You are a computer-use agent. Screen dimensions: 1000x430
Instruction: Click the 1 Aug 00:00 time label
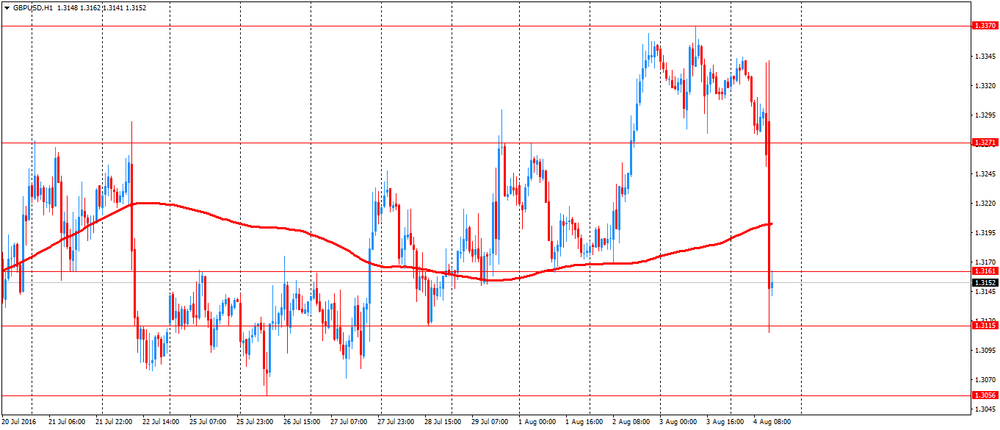click(539, 422)
